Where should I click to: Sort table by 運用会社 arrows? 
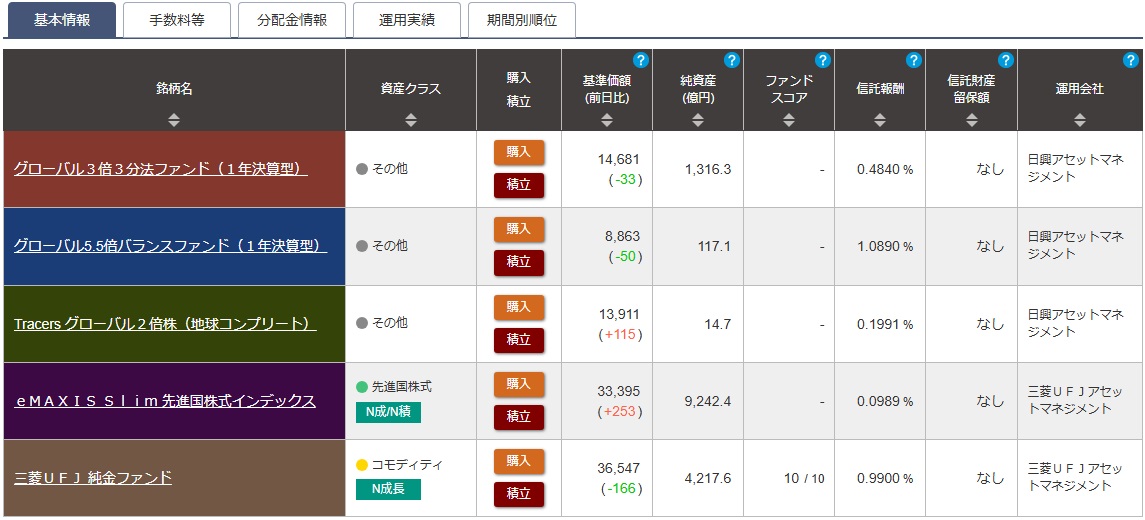pos(1080,120)
